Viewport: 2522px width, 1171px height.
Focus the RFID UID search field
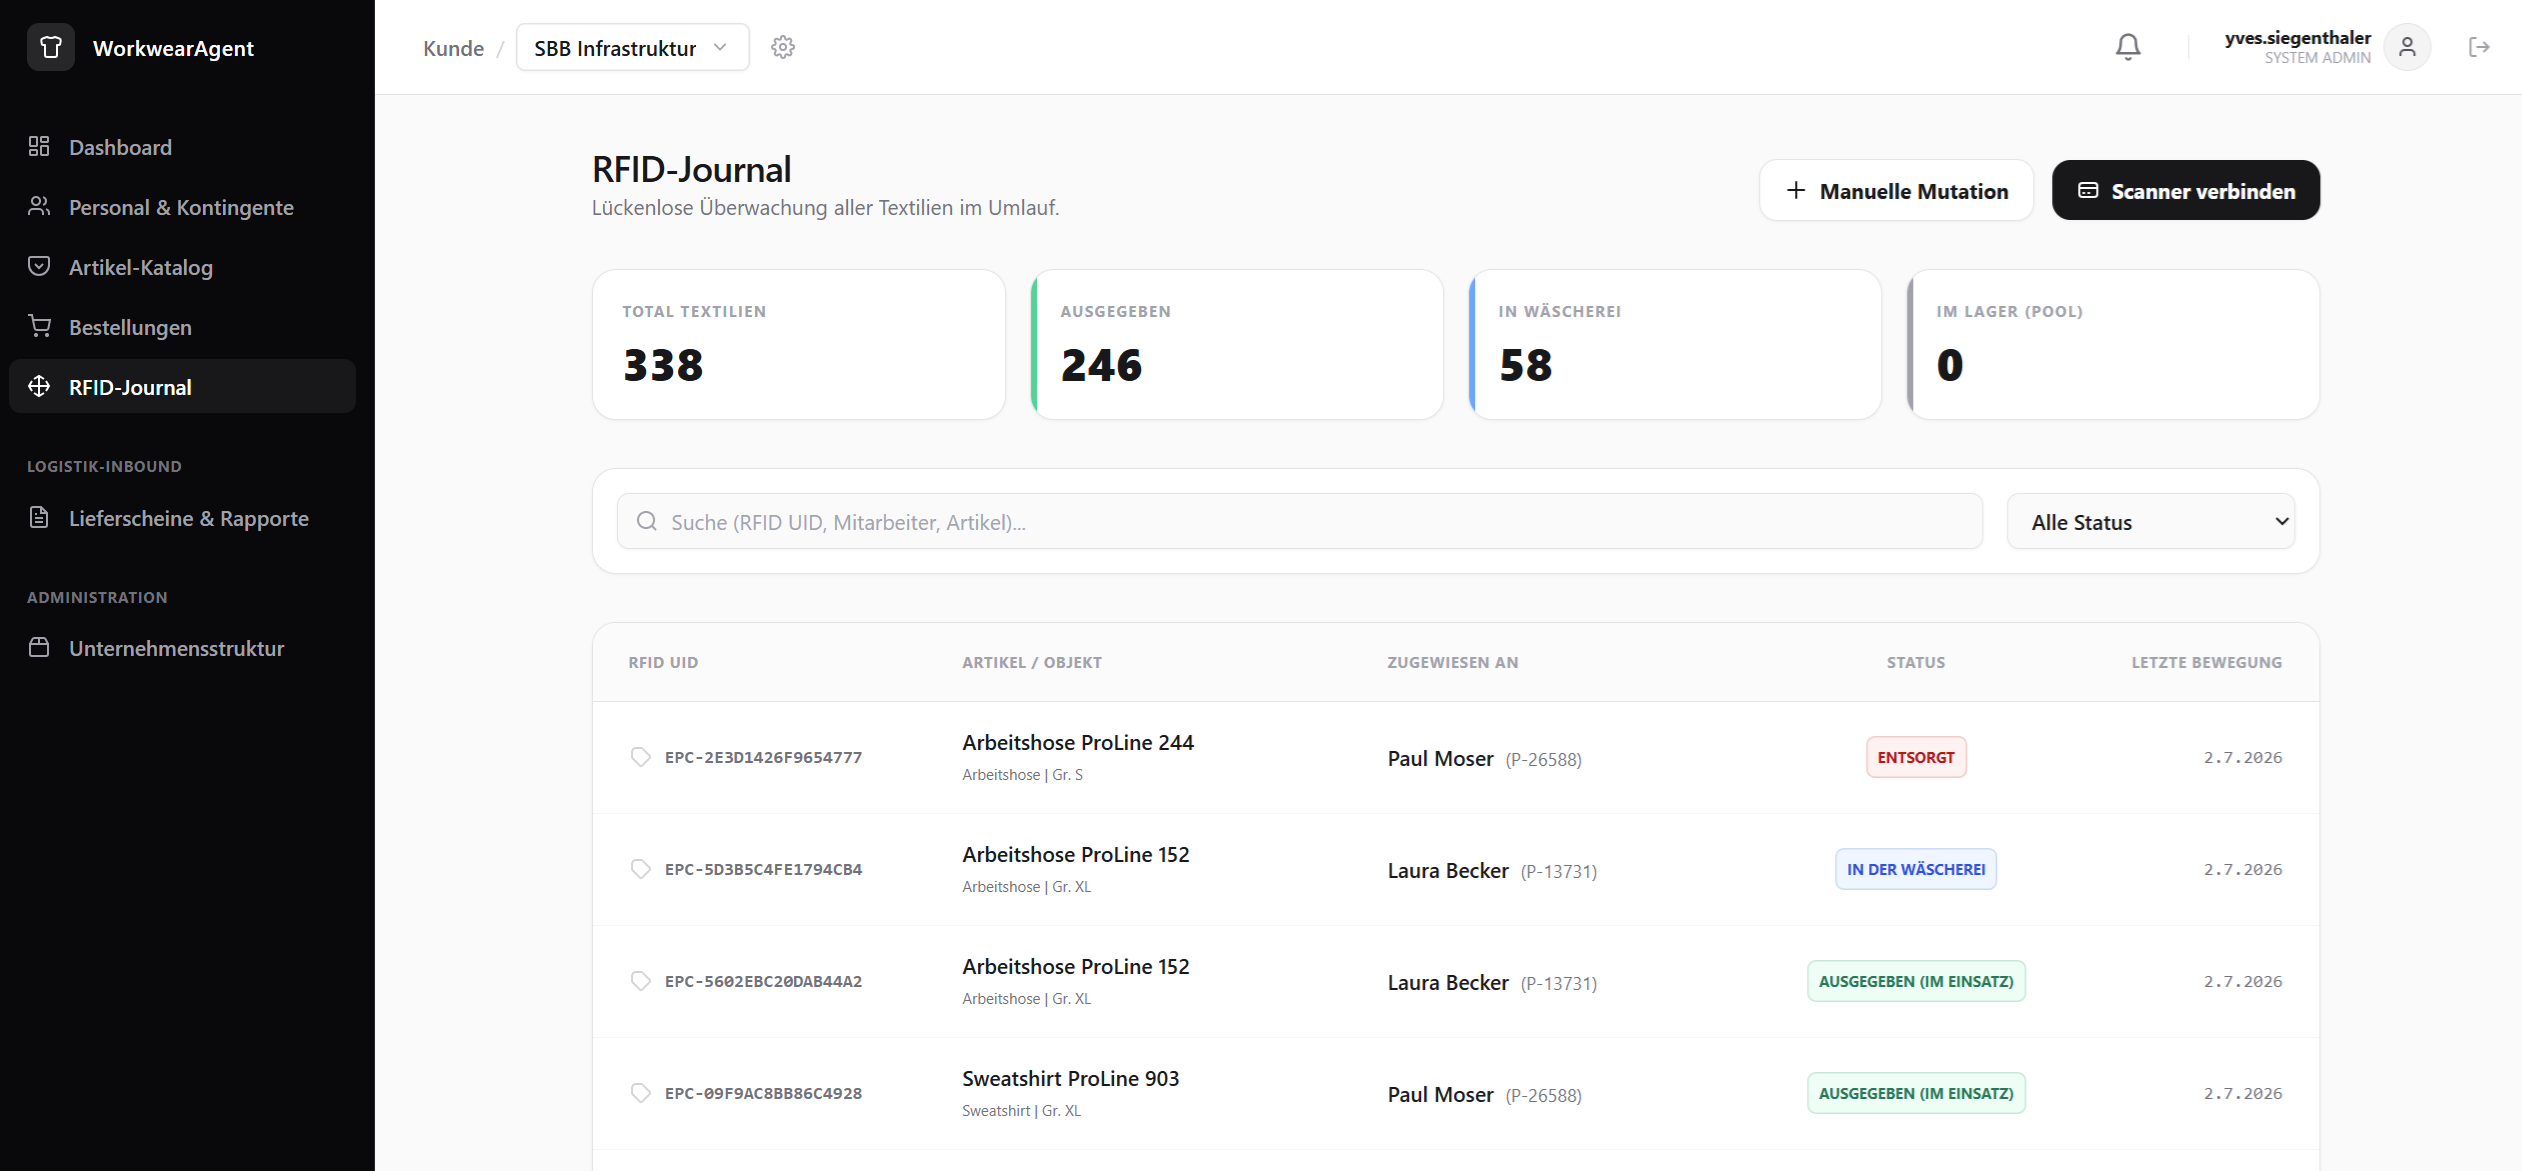pos(1299,521)
